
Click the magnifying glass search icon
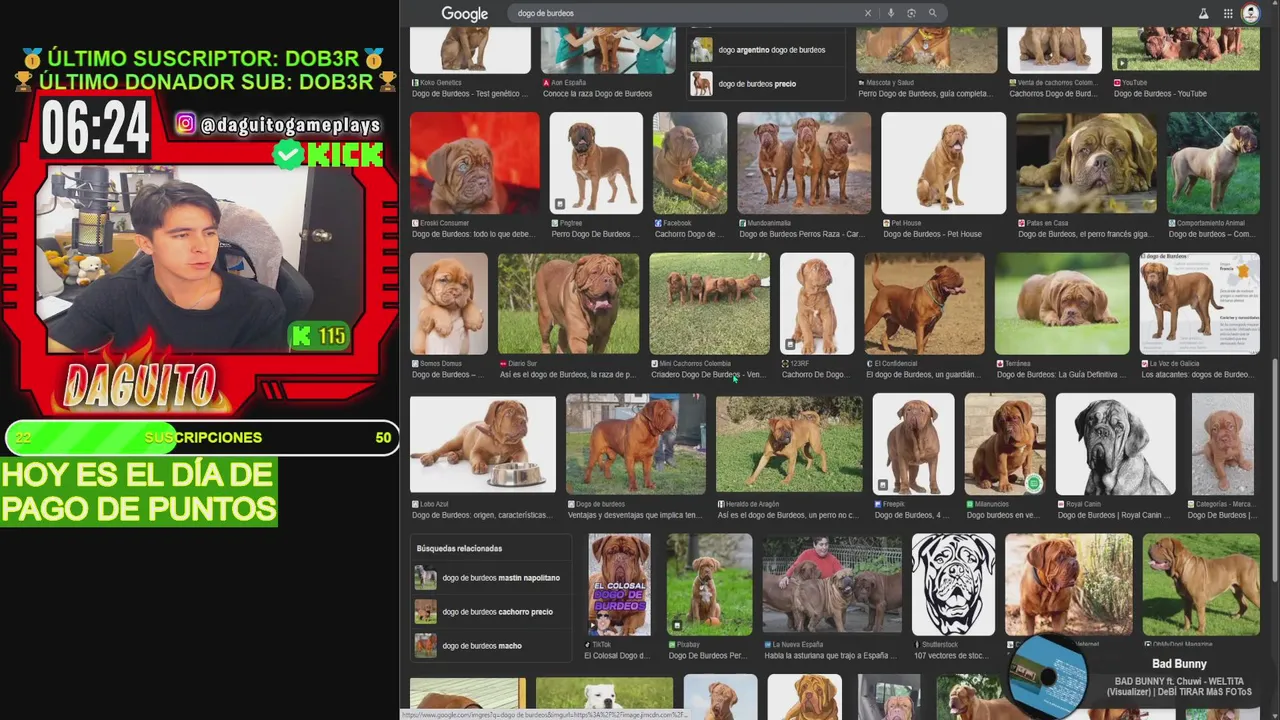932,13
